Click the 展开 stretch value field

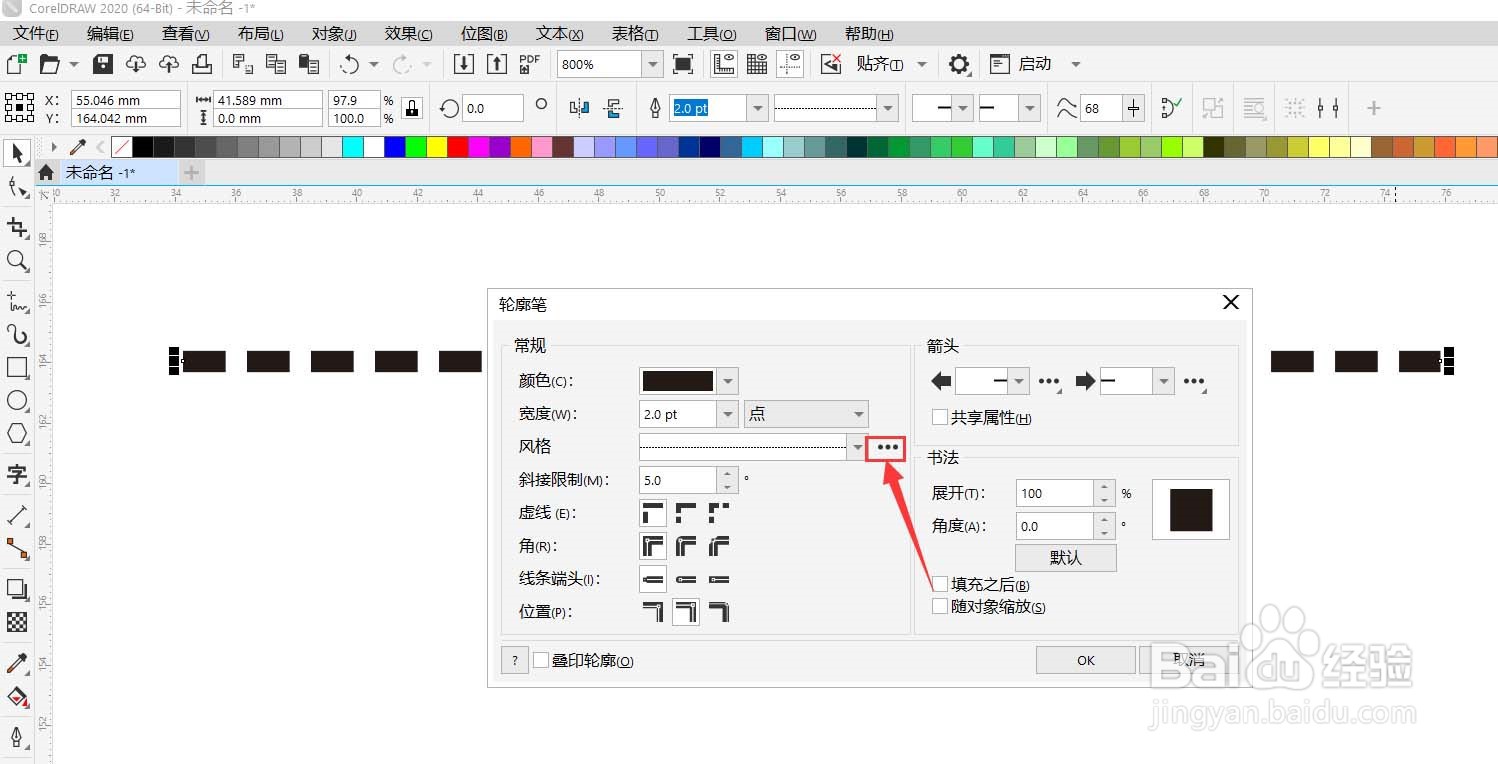[x=1055, y=493]
